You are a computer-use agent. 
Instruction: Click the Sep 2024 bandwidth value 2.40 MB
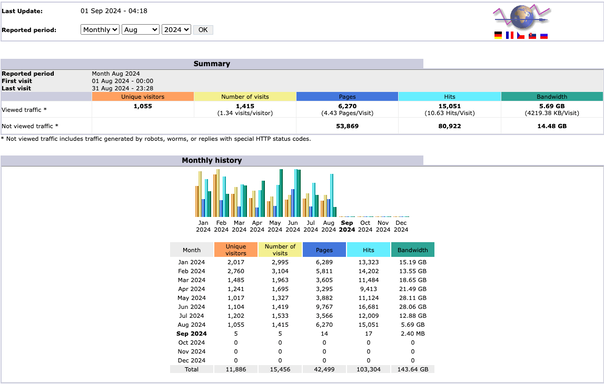pos(413,334)
